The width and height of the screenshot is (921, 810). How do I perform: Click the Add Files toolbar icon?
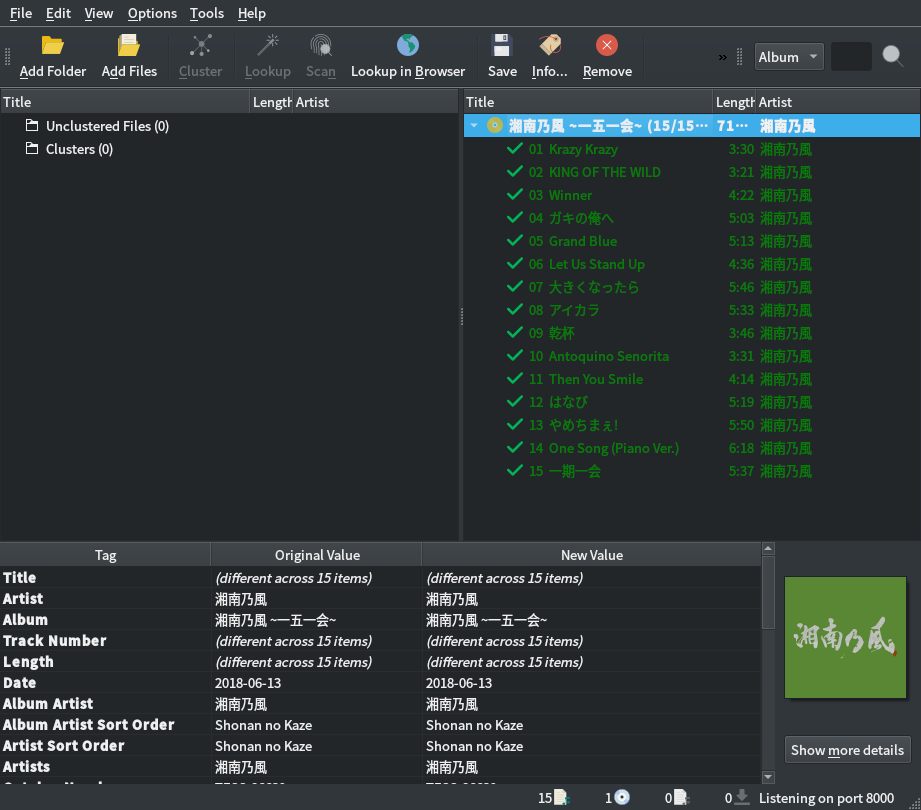point(129,46)
